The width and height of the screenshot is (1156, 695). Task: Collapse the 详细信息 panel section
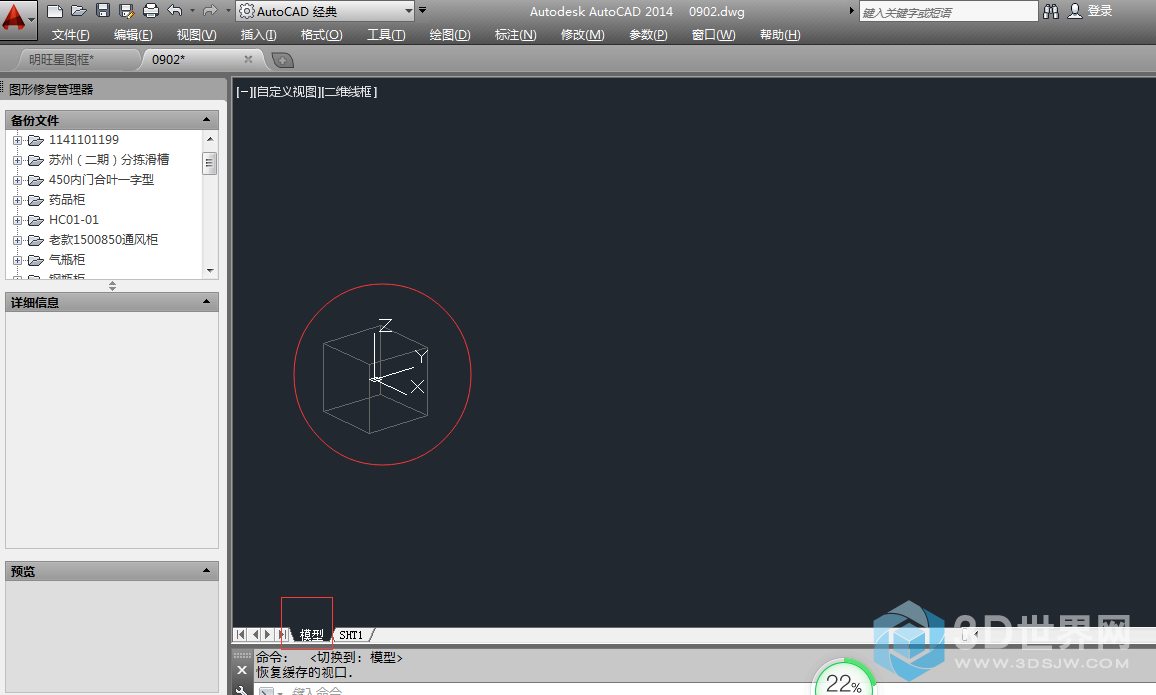click(206, 301)
